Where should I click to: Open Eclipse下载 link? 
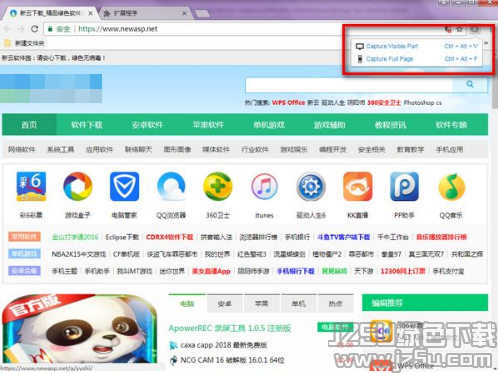122,237
